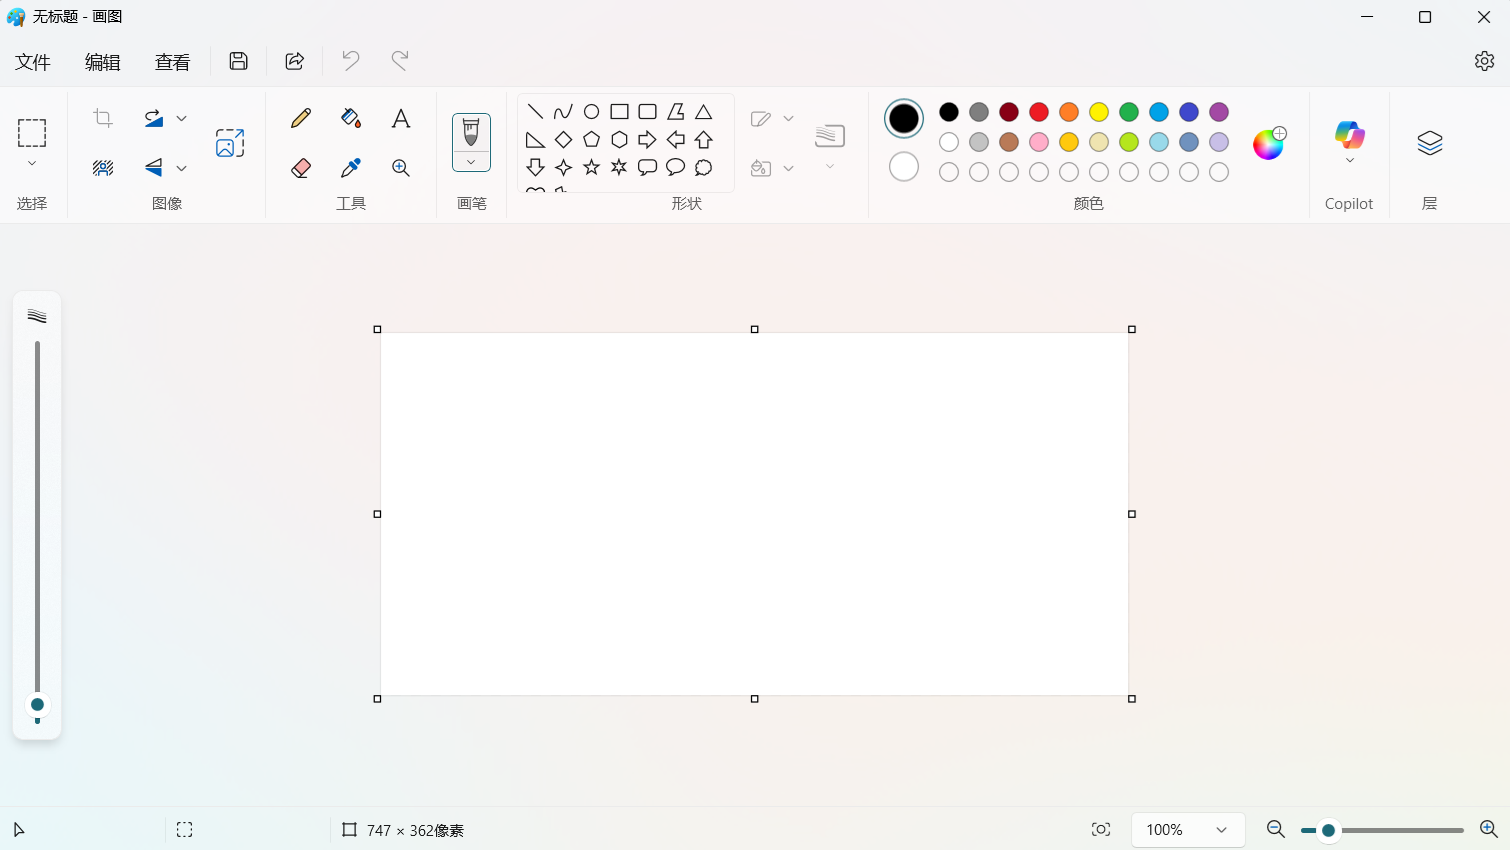Viewport: 1510px width, 850px height.
Task: Select the Curve shape
Action: tap(563, 112)
